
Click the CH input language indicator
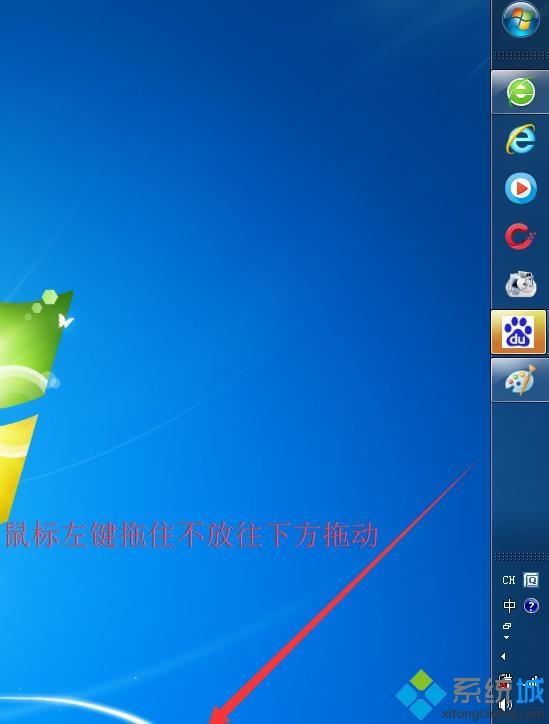508,580
